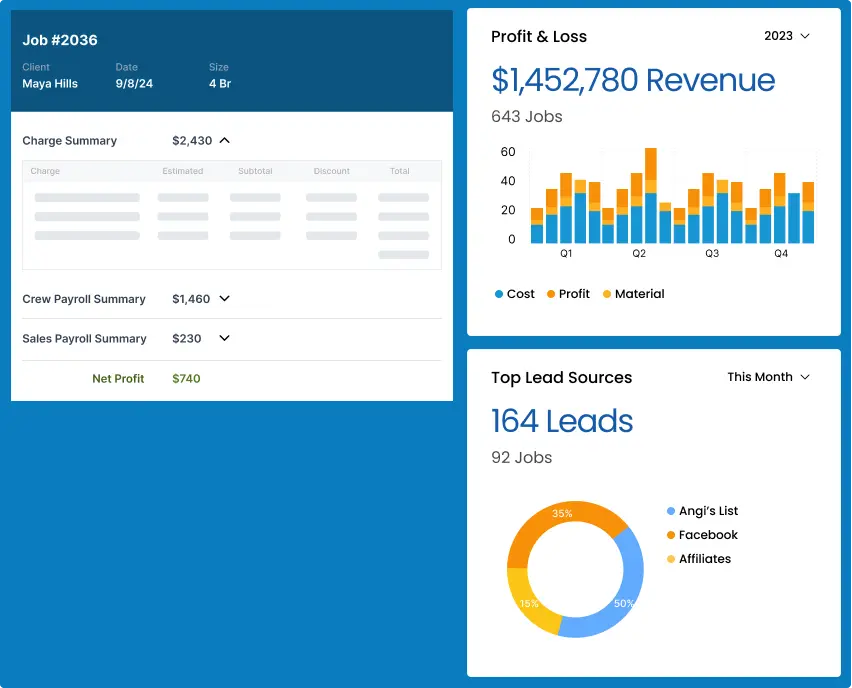This screenshot has width=852, height=688.
Task: Click the 15% yellow donut segment
Action: tap(528, 603)
